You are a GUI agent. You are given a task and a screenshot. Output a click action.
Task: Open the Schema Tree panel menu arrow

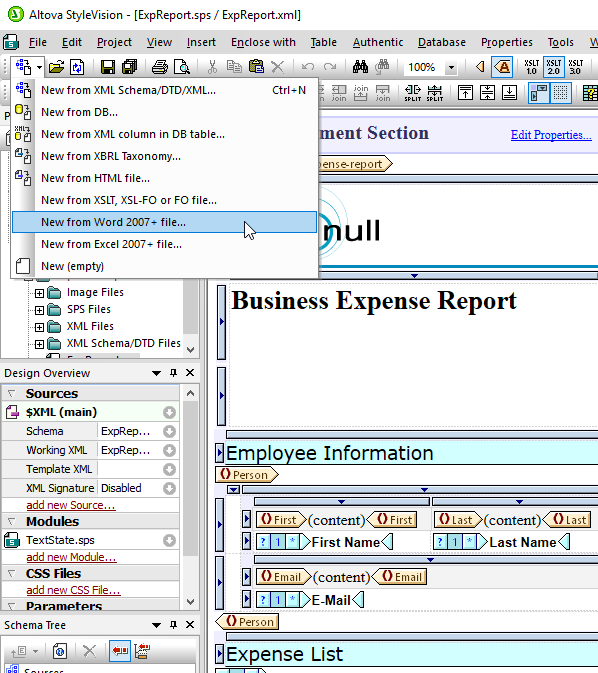(157, 625)
